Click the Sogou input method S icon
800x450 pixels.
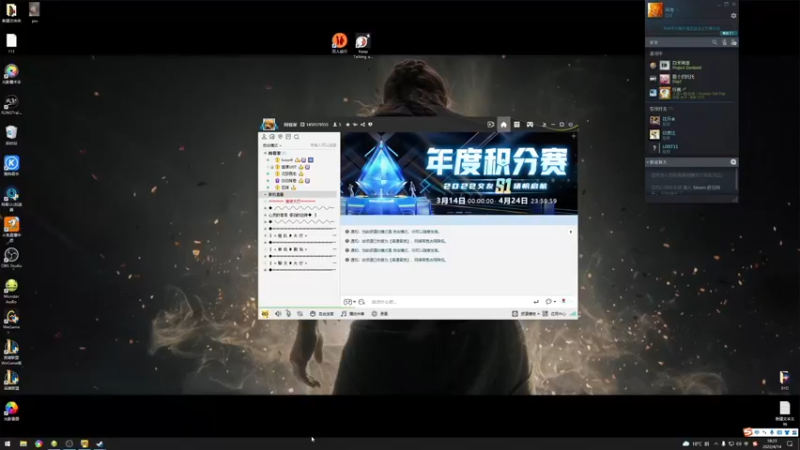pos(747,432)
